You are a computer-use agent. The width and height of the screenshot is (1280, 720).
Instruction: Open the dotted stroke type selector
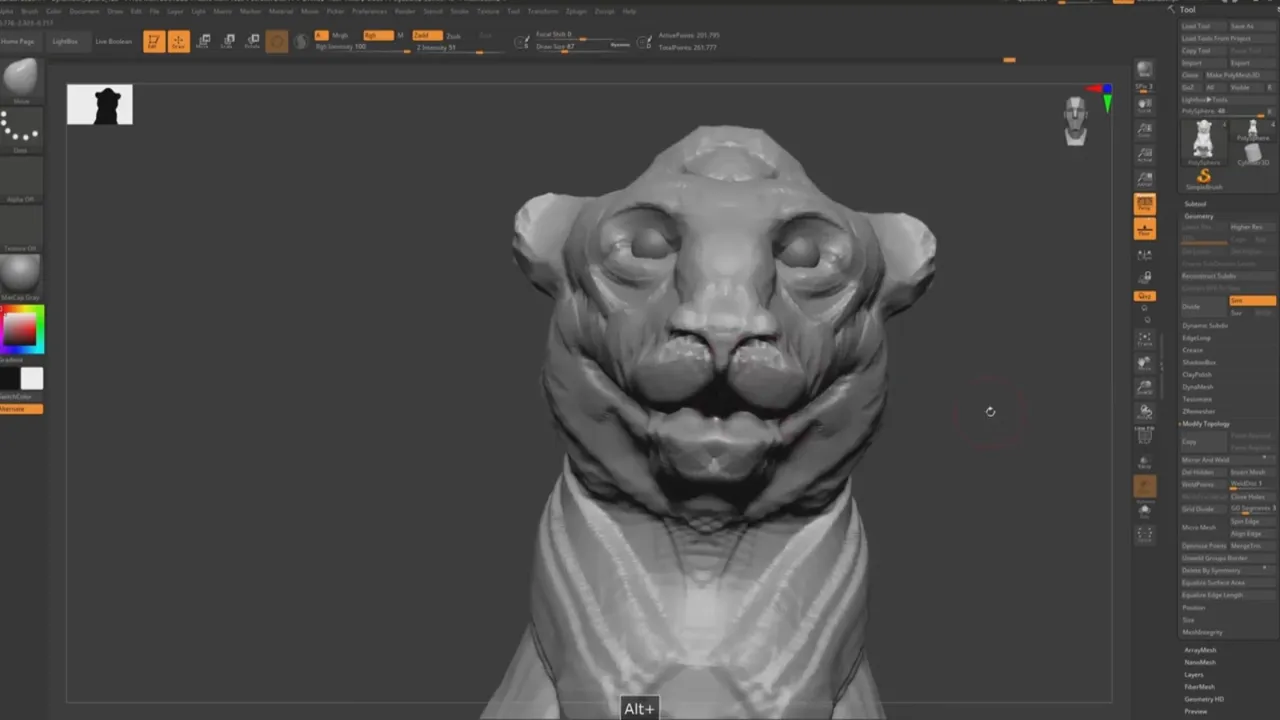(21, 130)
